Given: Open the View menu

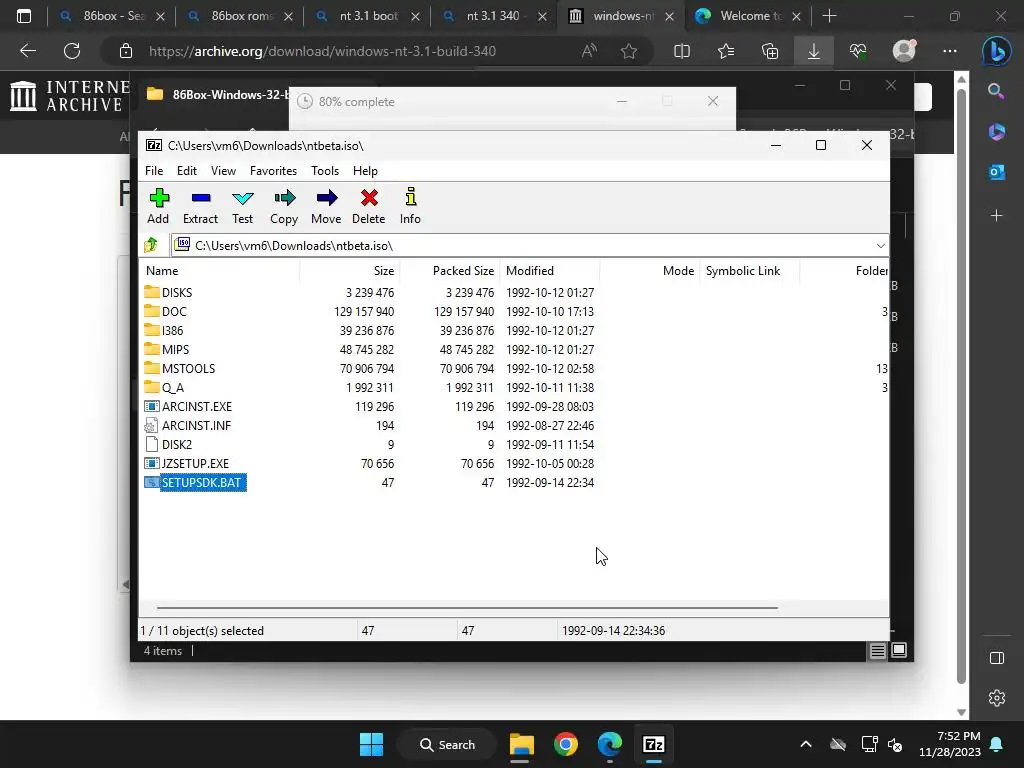Looking at the screenshot, I should pos(223,170).
